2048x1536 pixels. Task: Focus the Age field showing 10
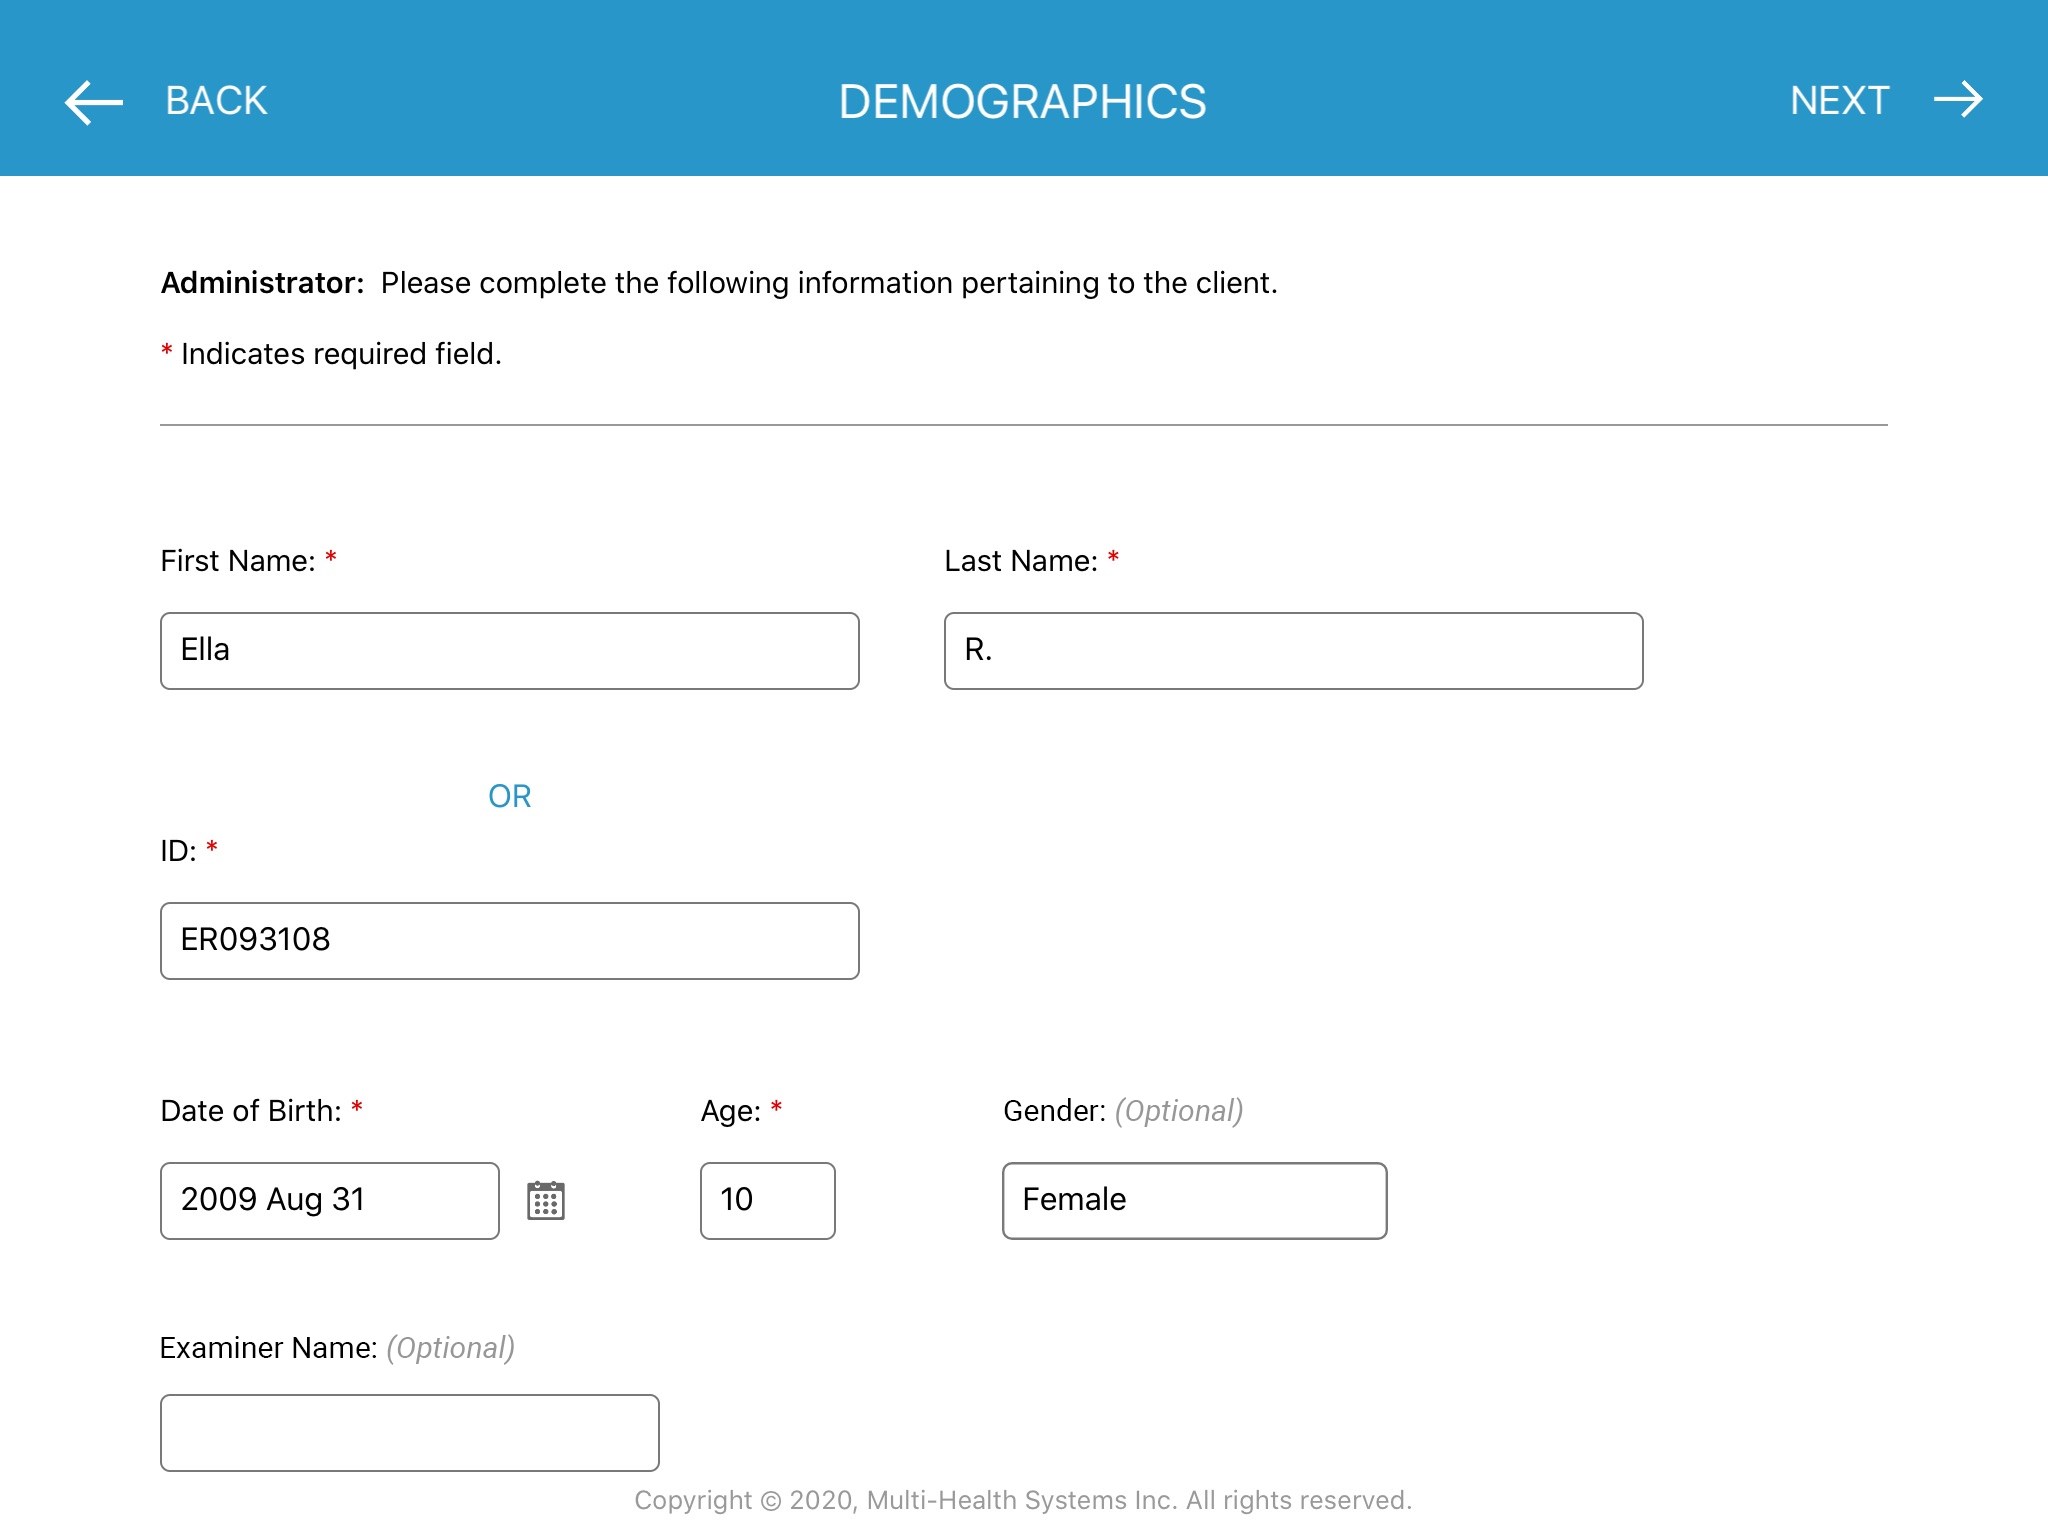[767, 1201]
